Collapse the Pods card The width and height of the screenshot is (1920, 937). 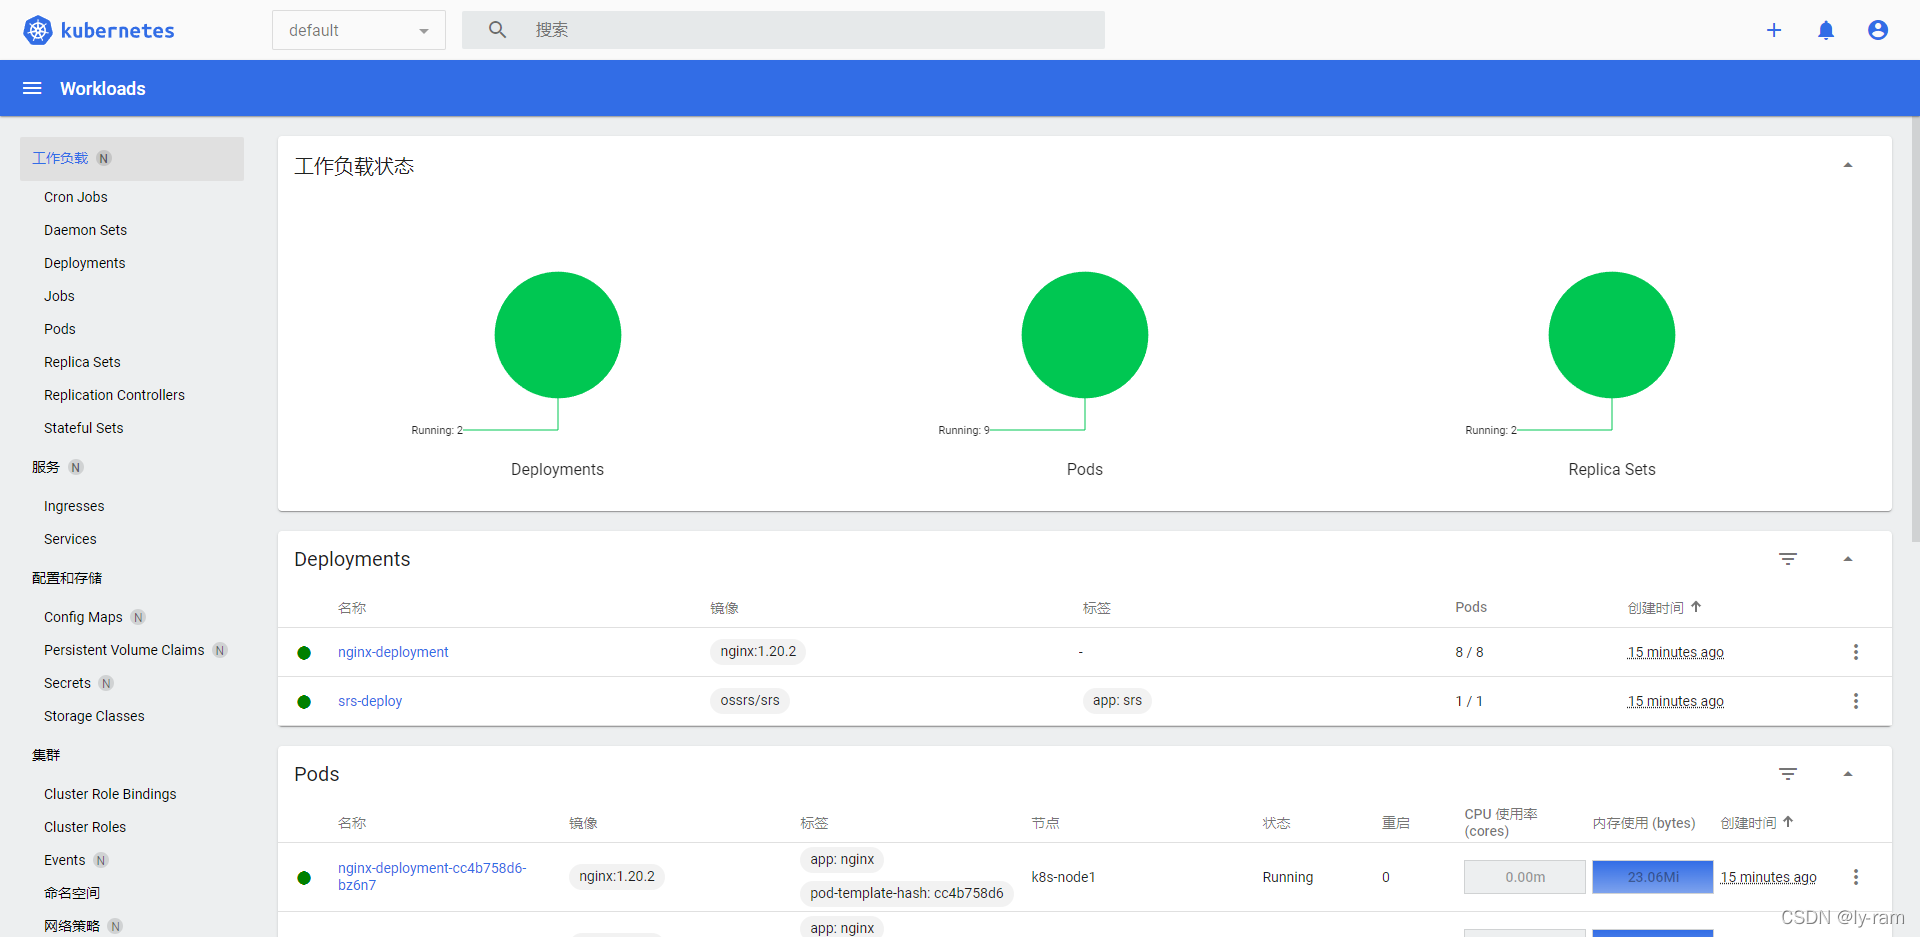tap(1848, 774)
